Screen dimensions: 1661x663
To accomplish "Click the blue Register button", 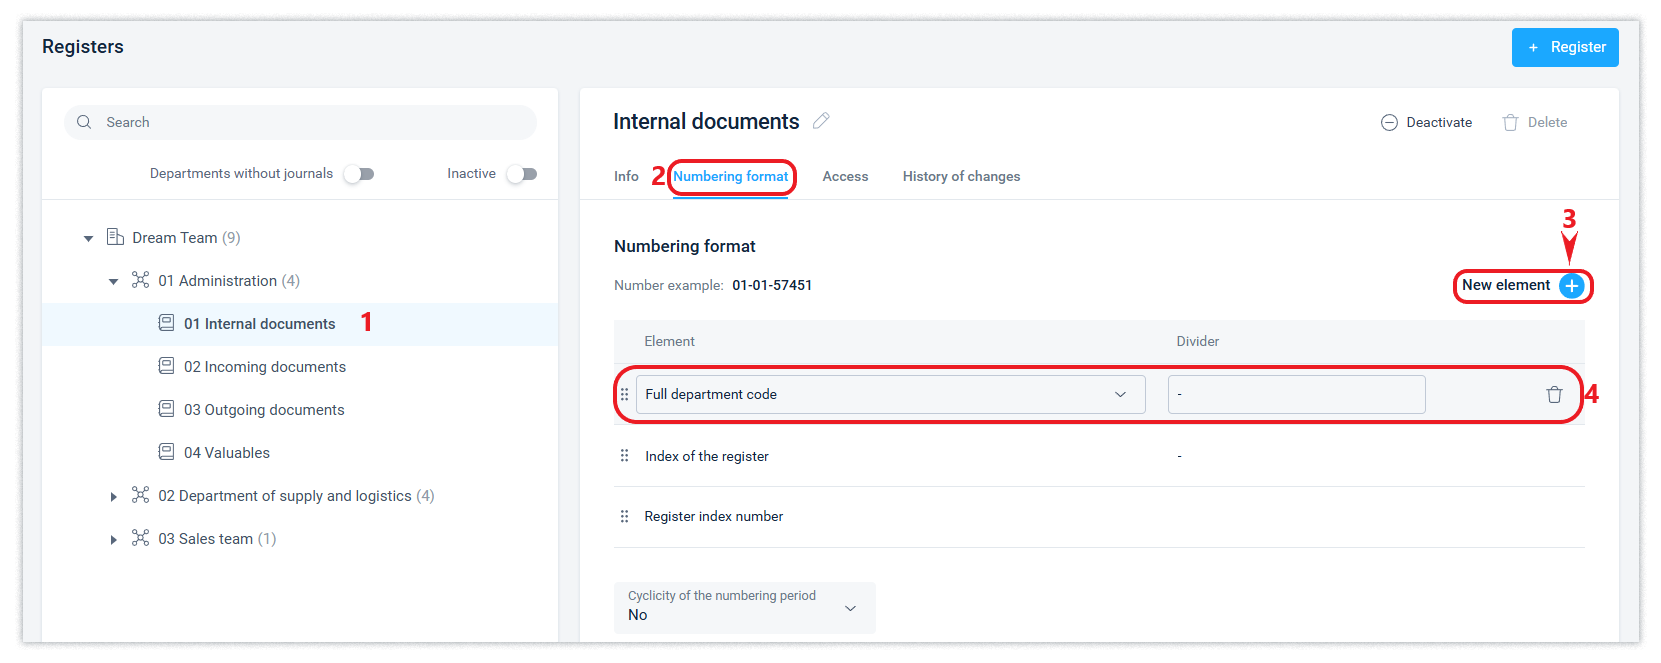I will click(x=1564, y=47).
